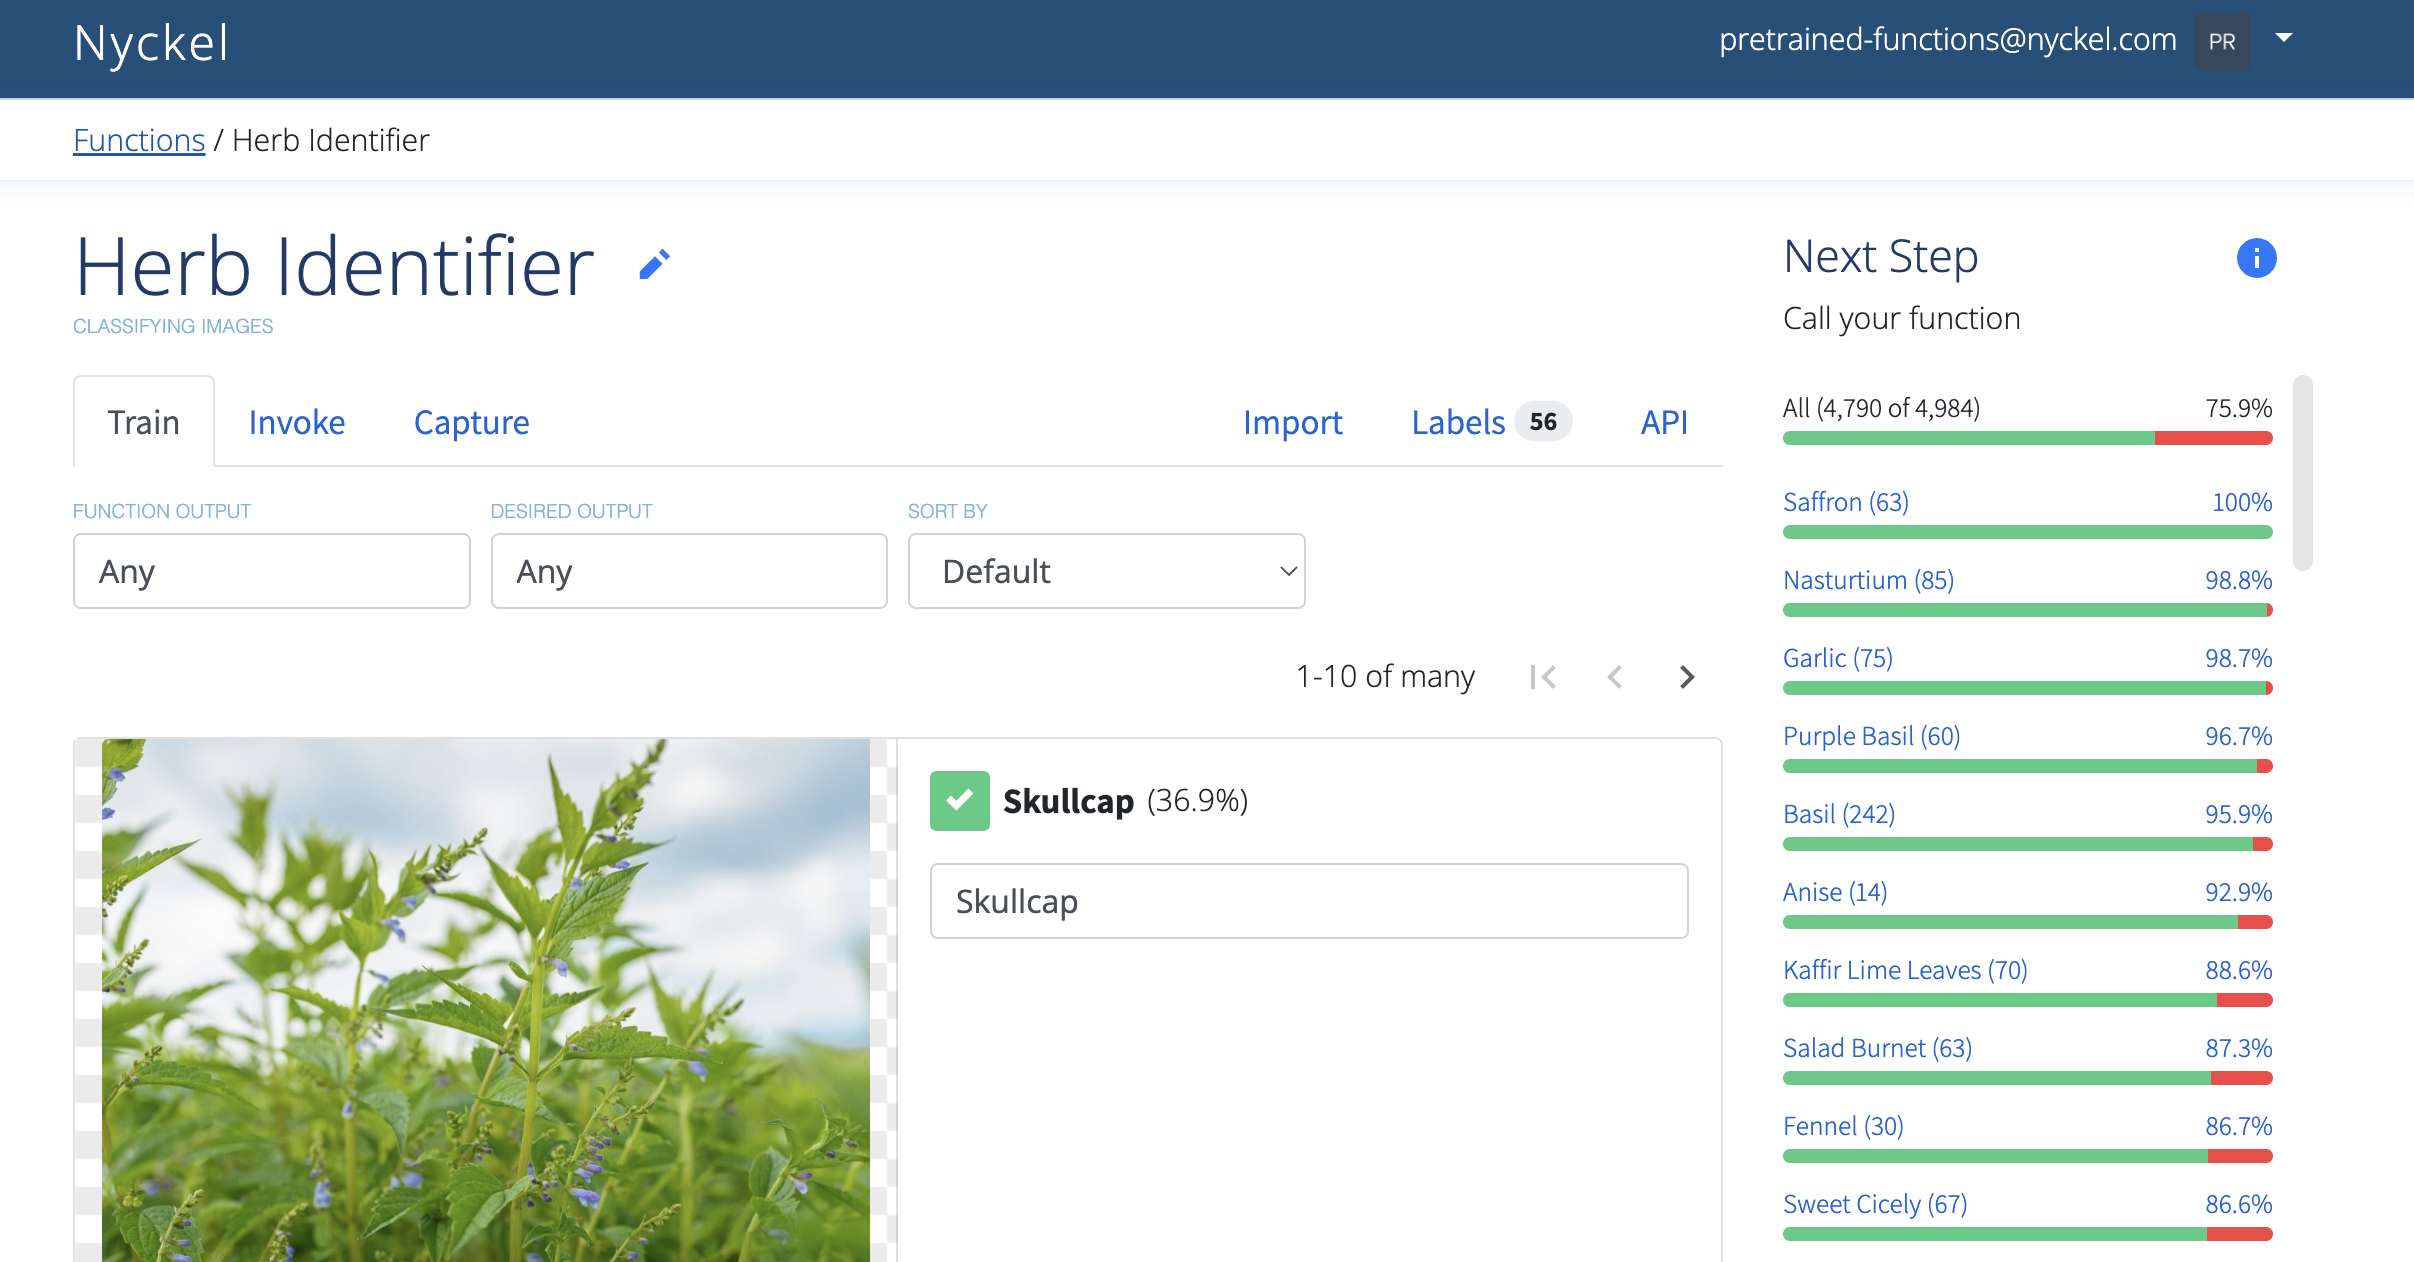This screenshot has height=1262, width=2414.
Task: Open the Function Output filter set to Any
Action: 270,570
